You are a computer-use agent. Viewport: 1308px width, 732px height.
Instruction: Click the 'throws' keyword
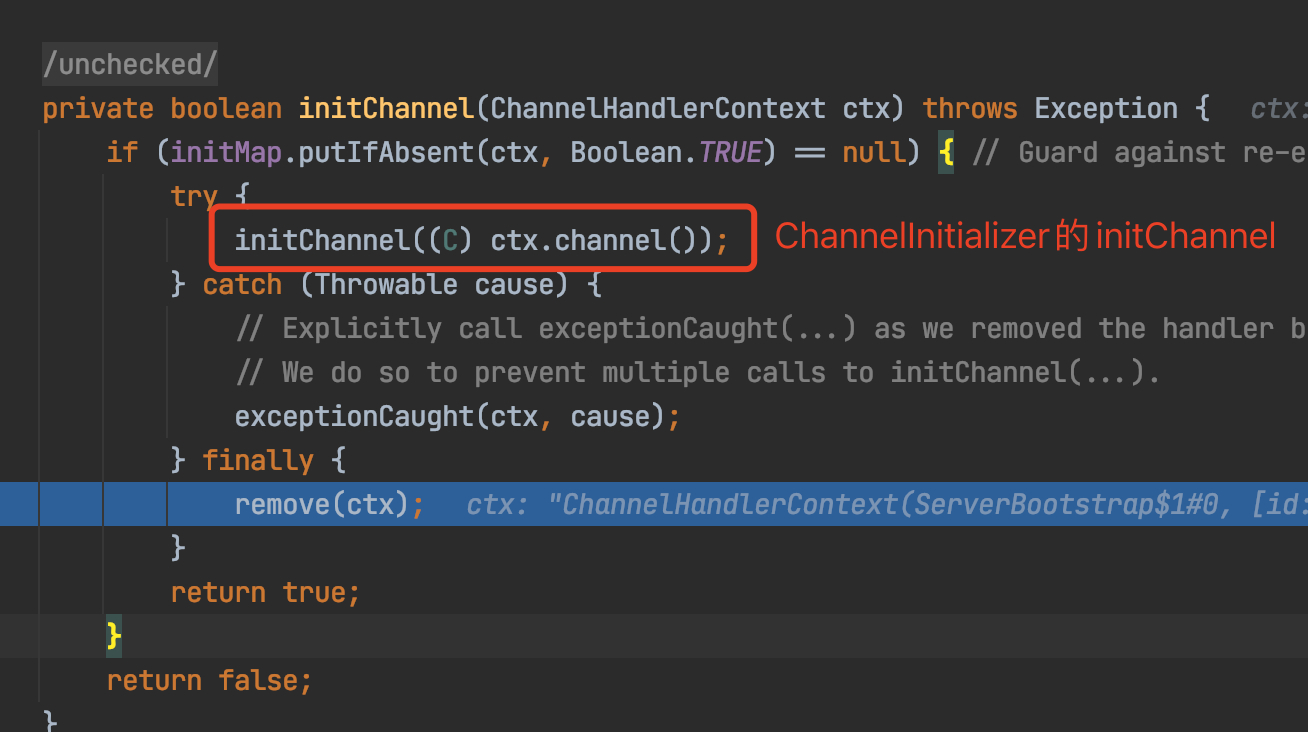tap(970, 108)
